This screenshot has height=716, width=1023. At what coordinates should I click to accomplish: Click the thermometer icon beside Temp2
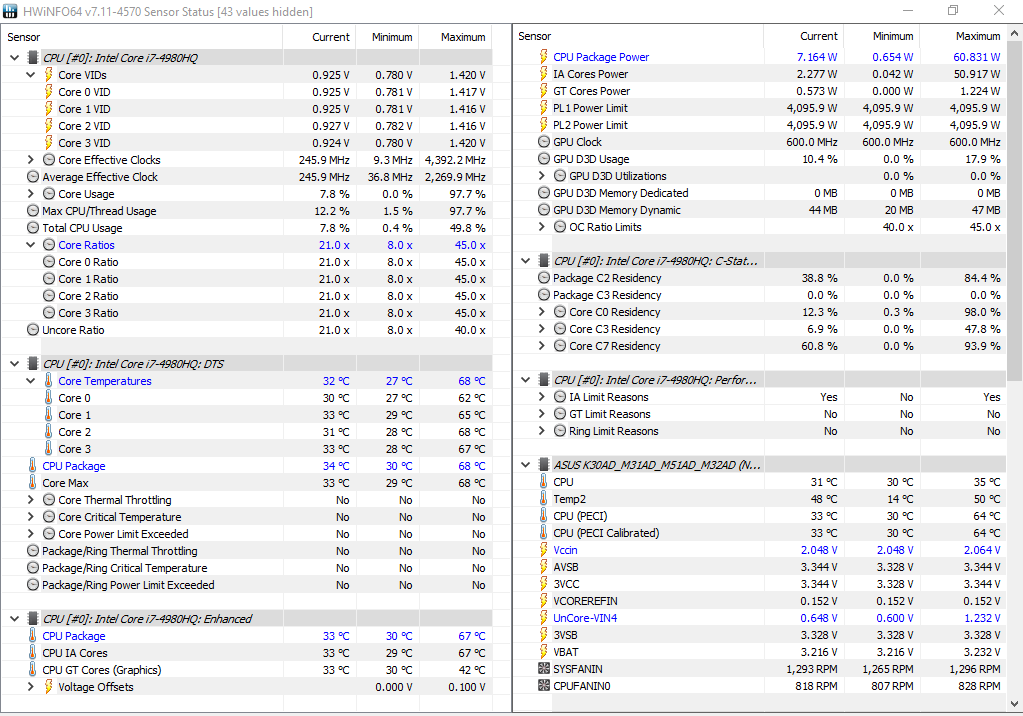pos(544,499)
